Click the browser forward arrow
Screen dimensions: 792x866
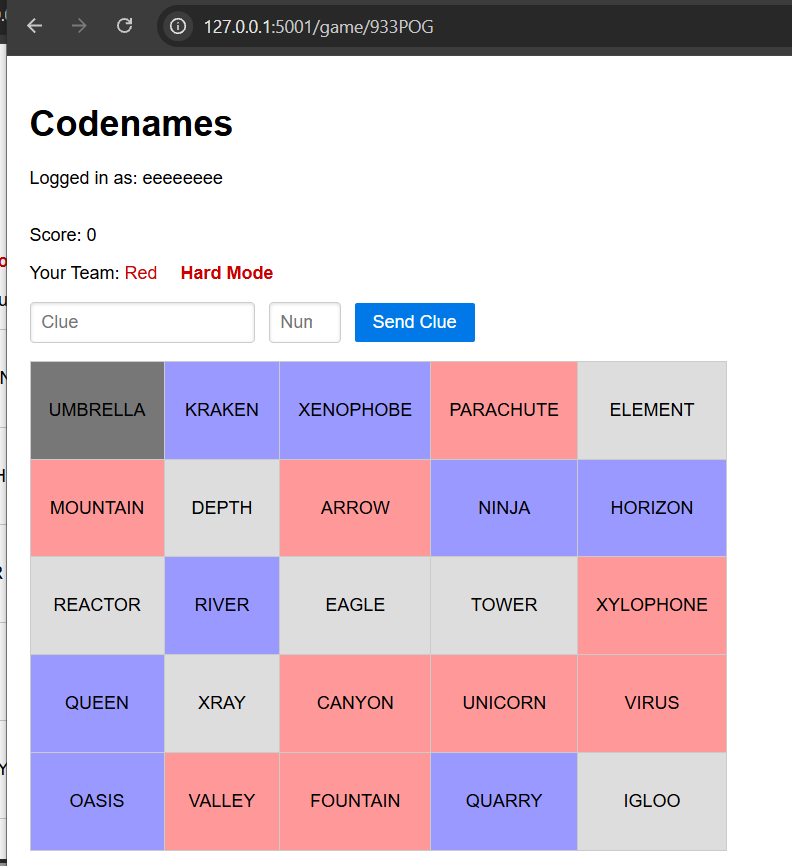coord(79,26)
